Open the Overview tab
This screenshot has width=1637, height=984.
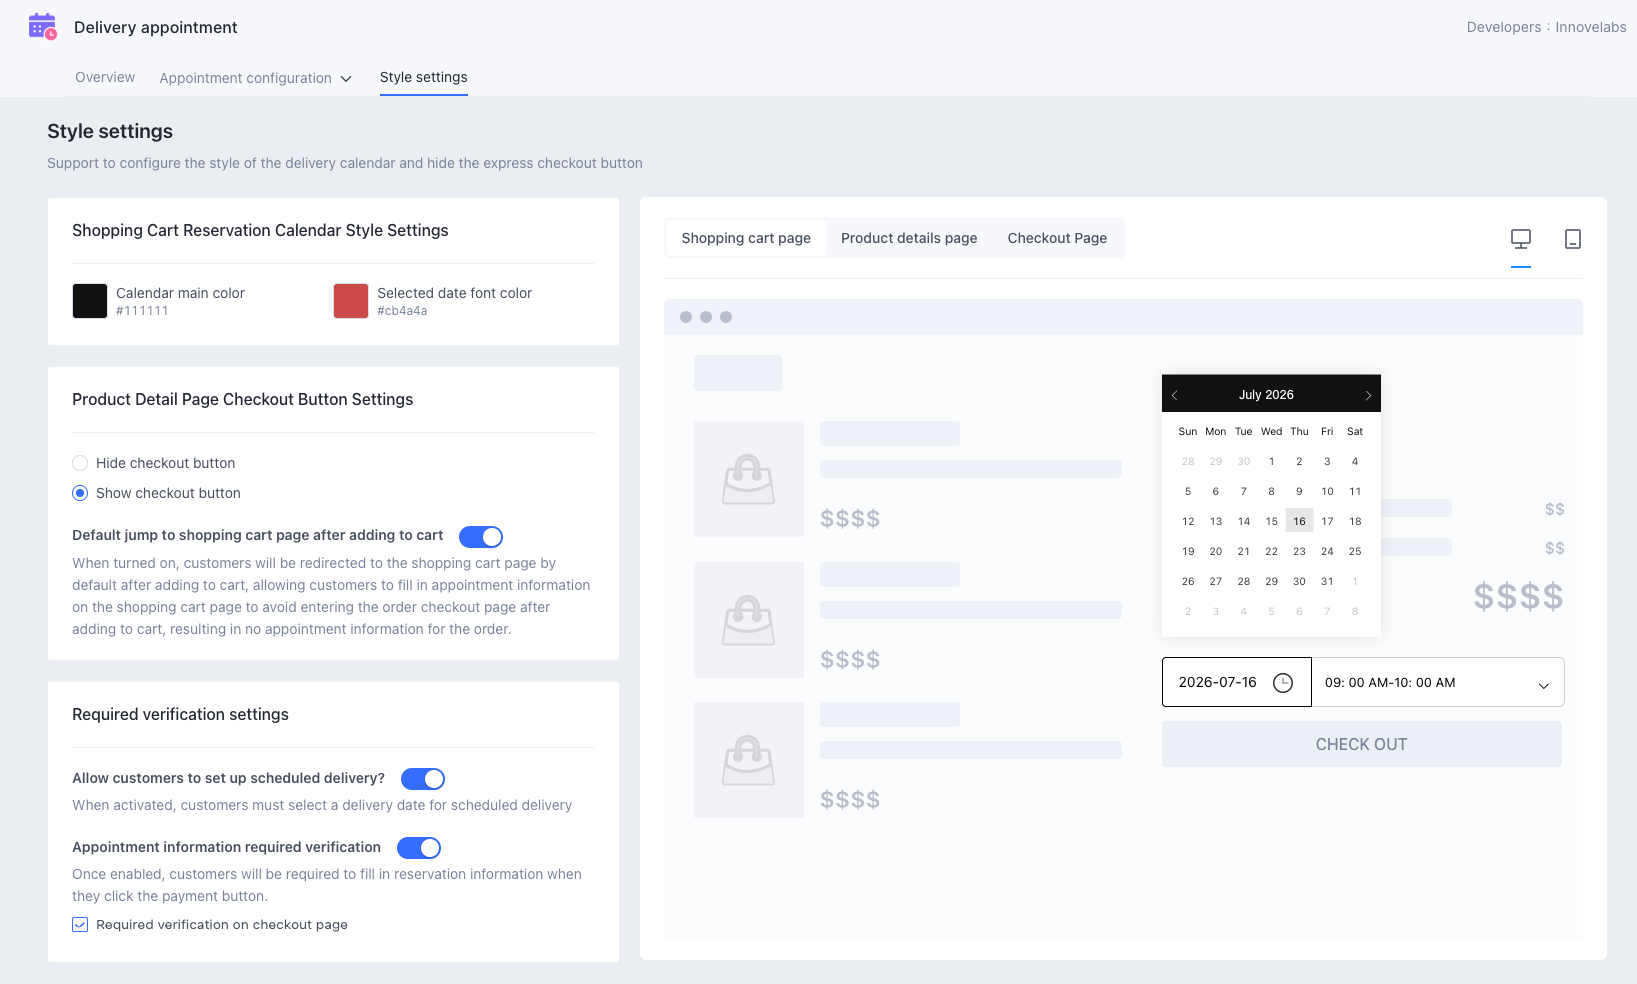pos(105,77)
